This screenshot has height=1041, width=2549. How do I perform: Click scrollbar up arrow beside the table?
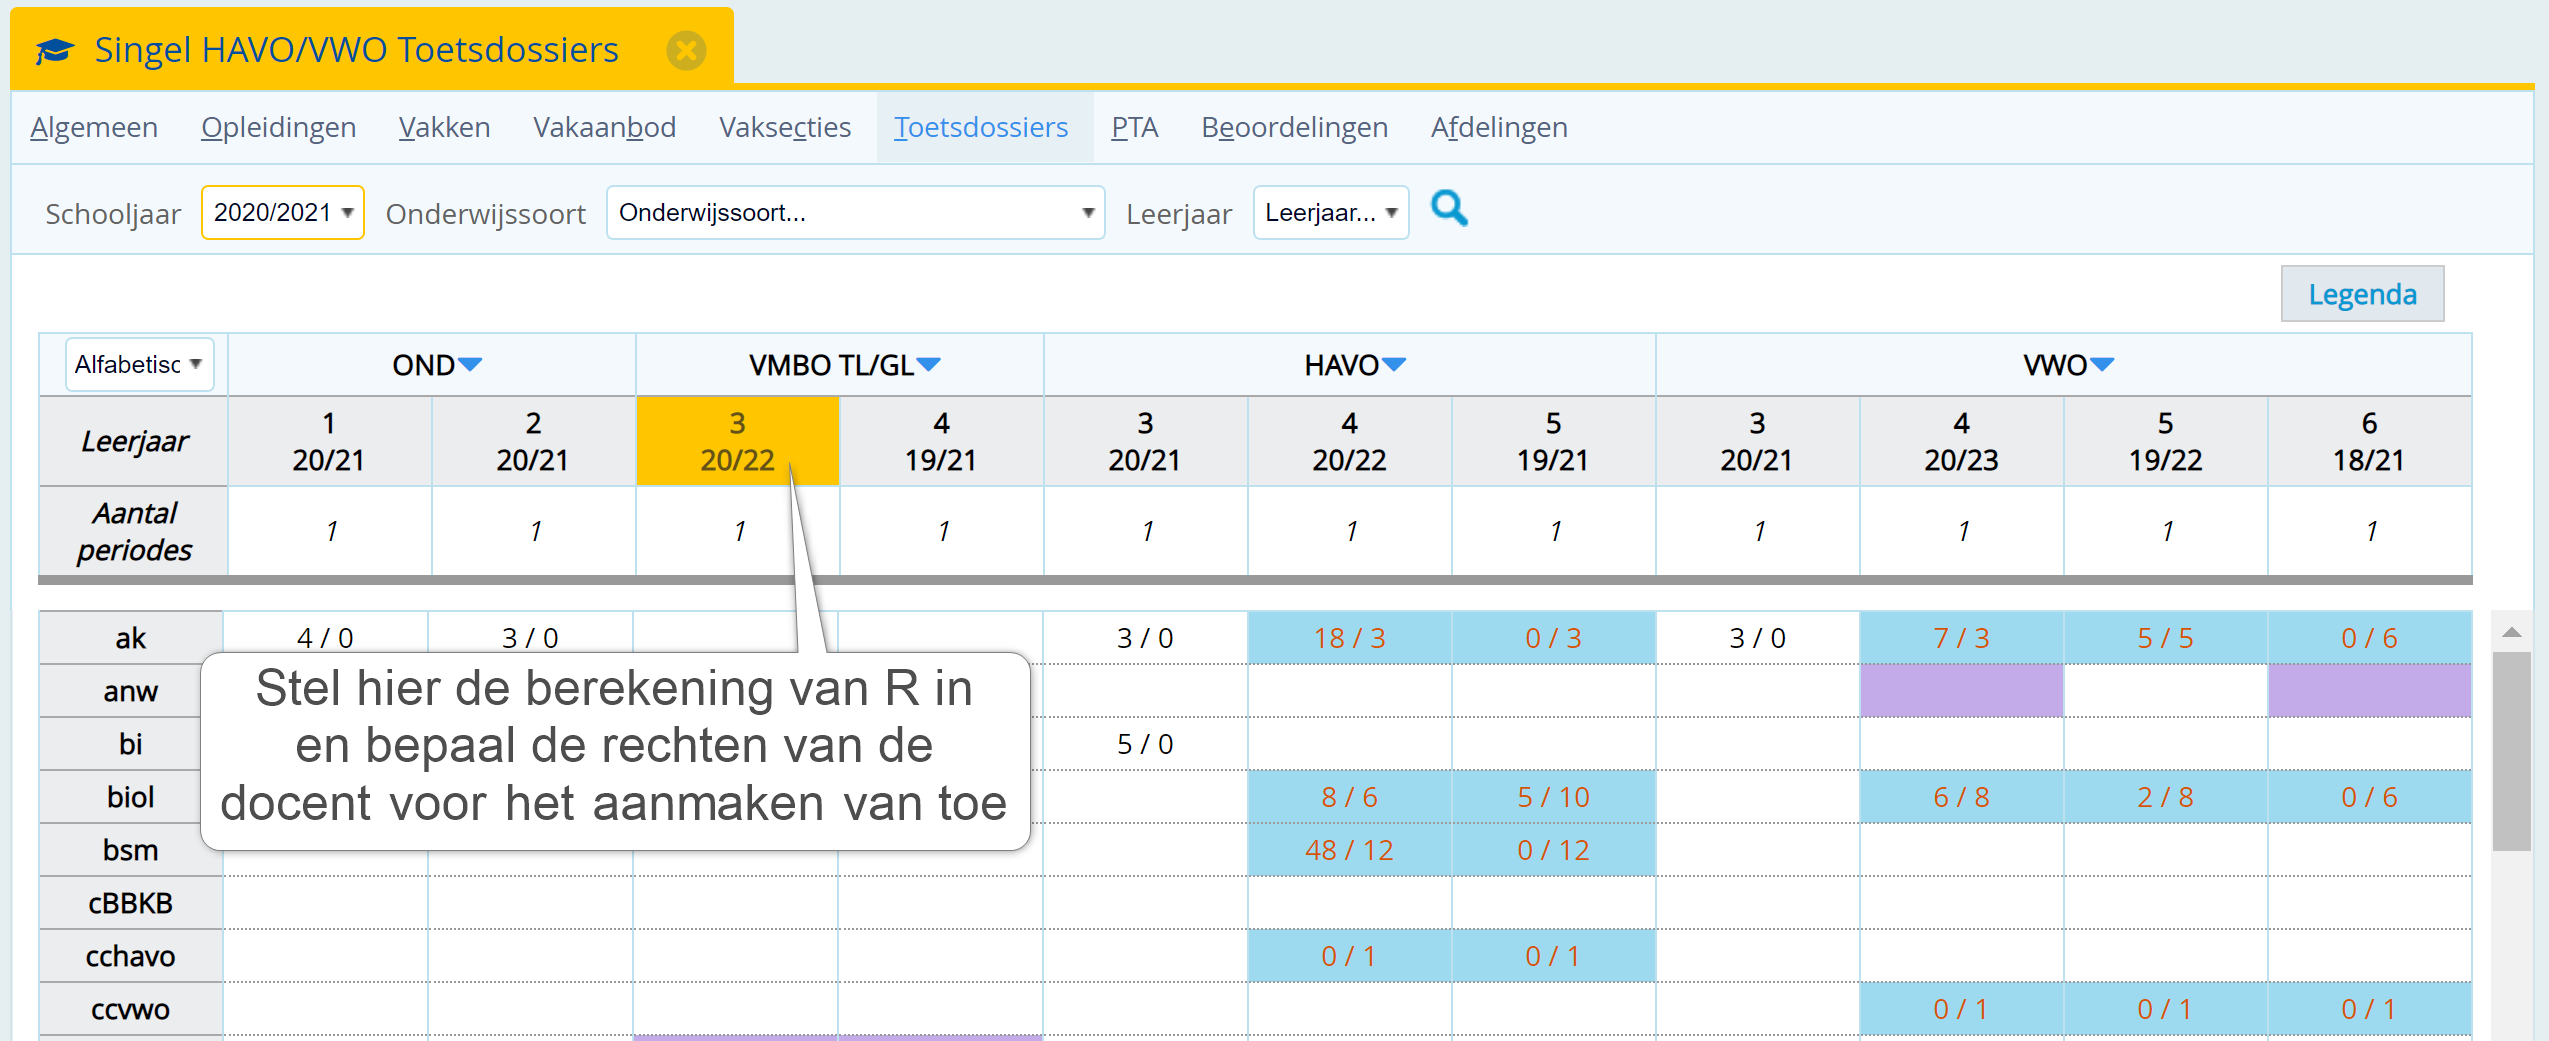[2511, 632]
